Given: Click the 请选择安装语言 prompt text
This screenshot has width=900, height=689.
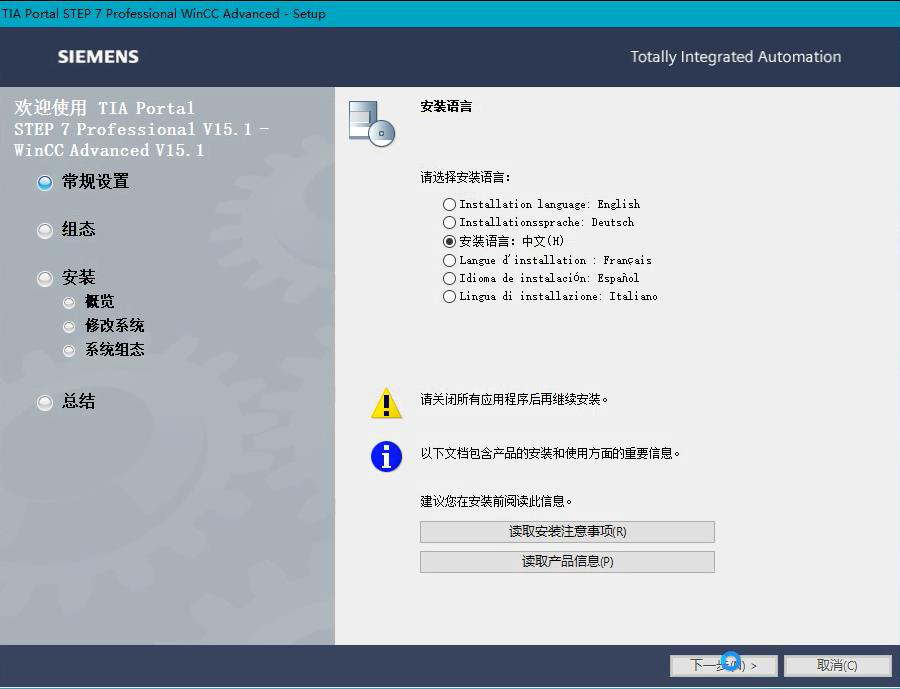Looking at the screenshot, I should (x=465, y=177).
